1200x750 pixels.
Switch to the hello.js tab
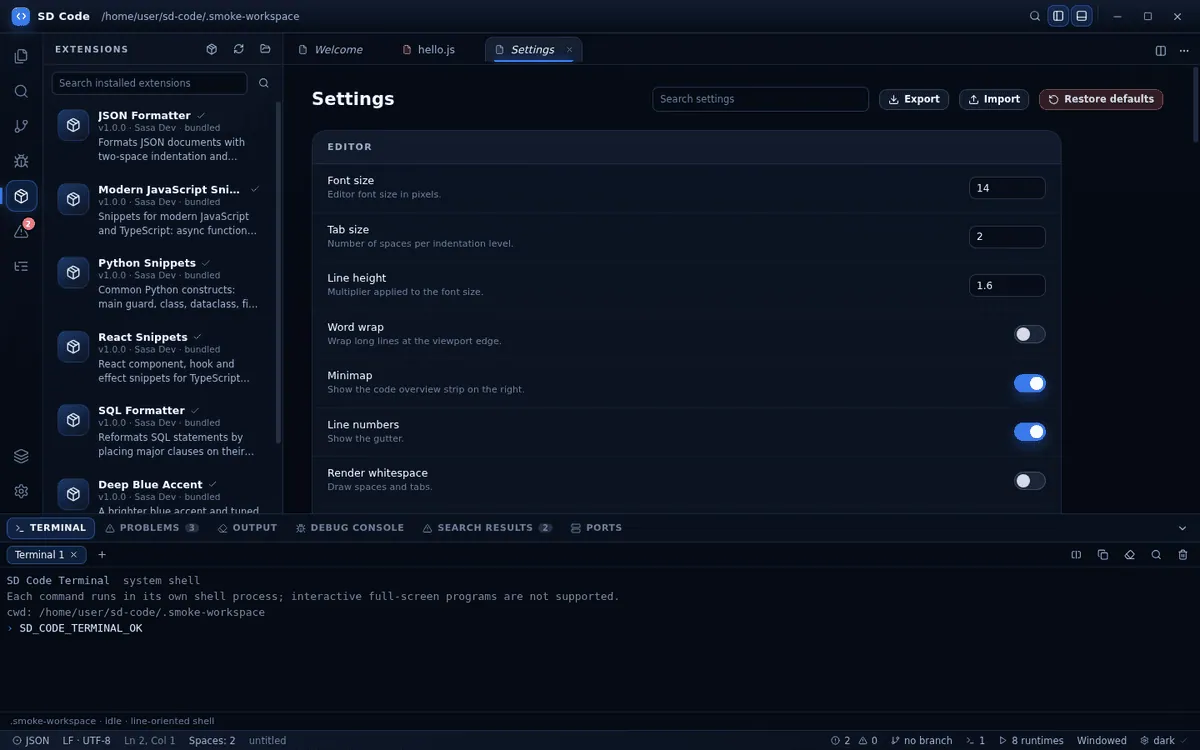pos(429,50)
